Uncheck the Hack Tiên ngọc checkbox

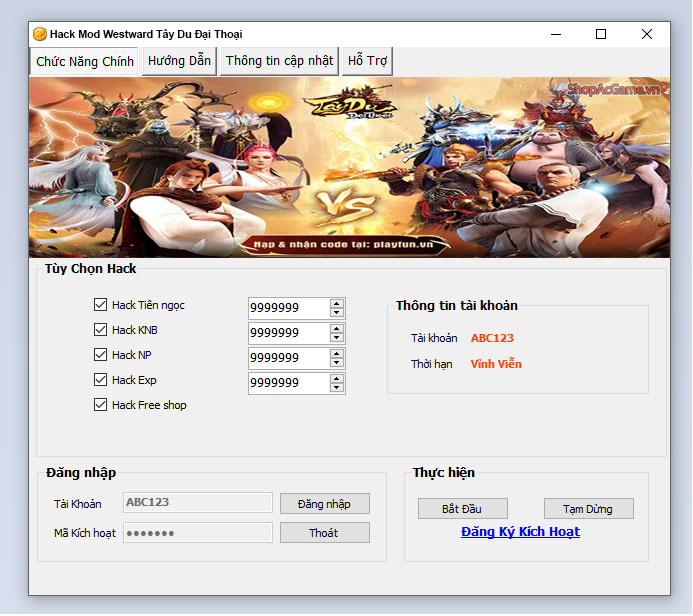click(100, 304)
